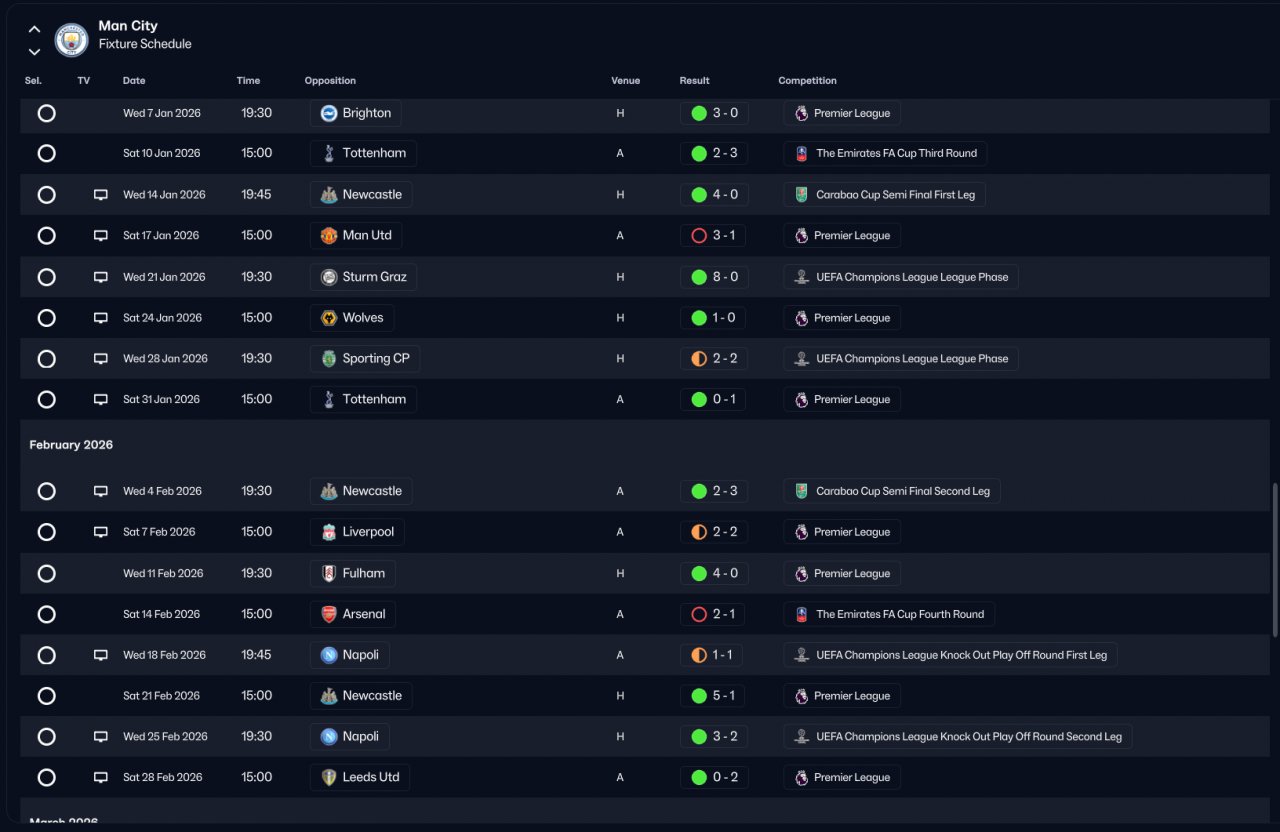Click the up chevron beside Man City

[x=34, y=29]
